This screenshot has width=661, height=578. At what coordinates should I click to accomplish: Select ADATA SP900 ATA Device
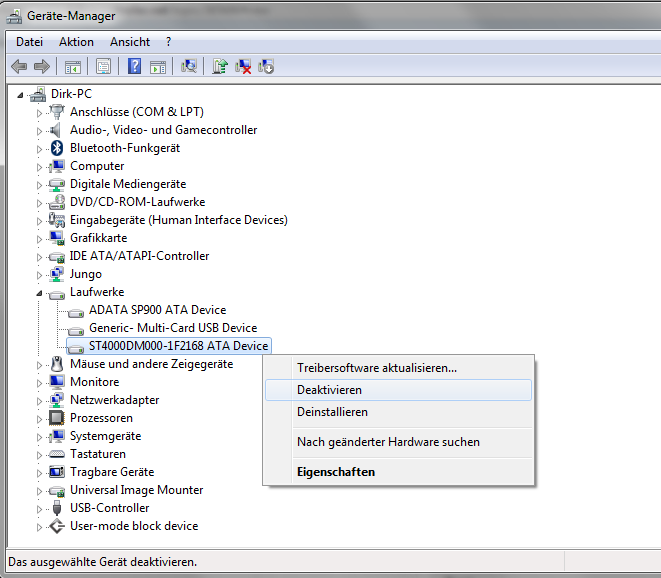pos(157,310)
